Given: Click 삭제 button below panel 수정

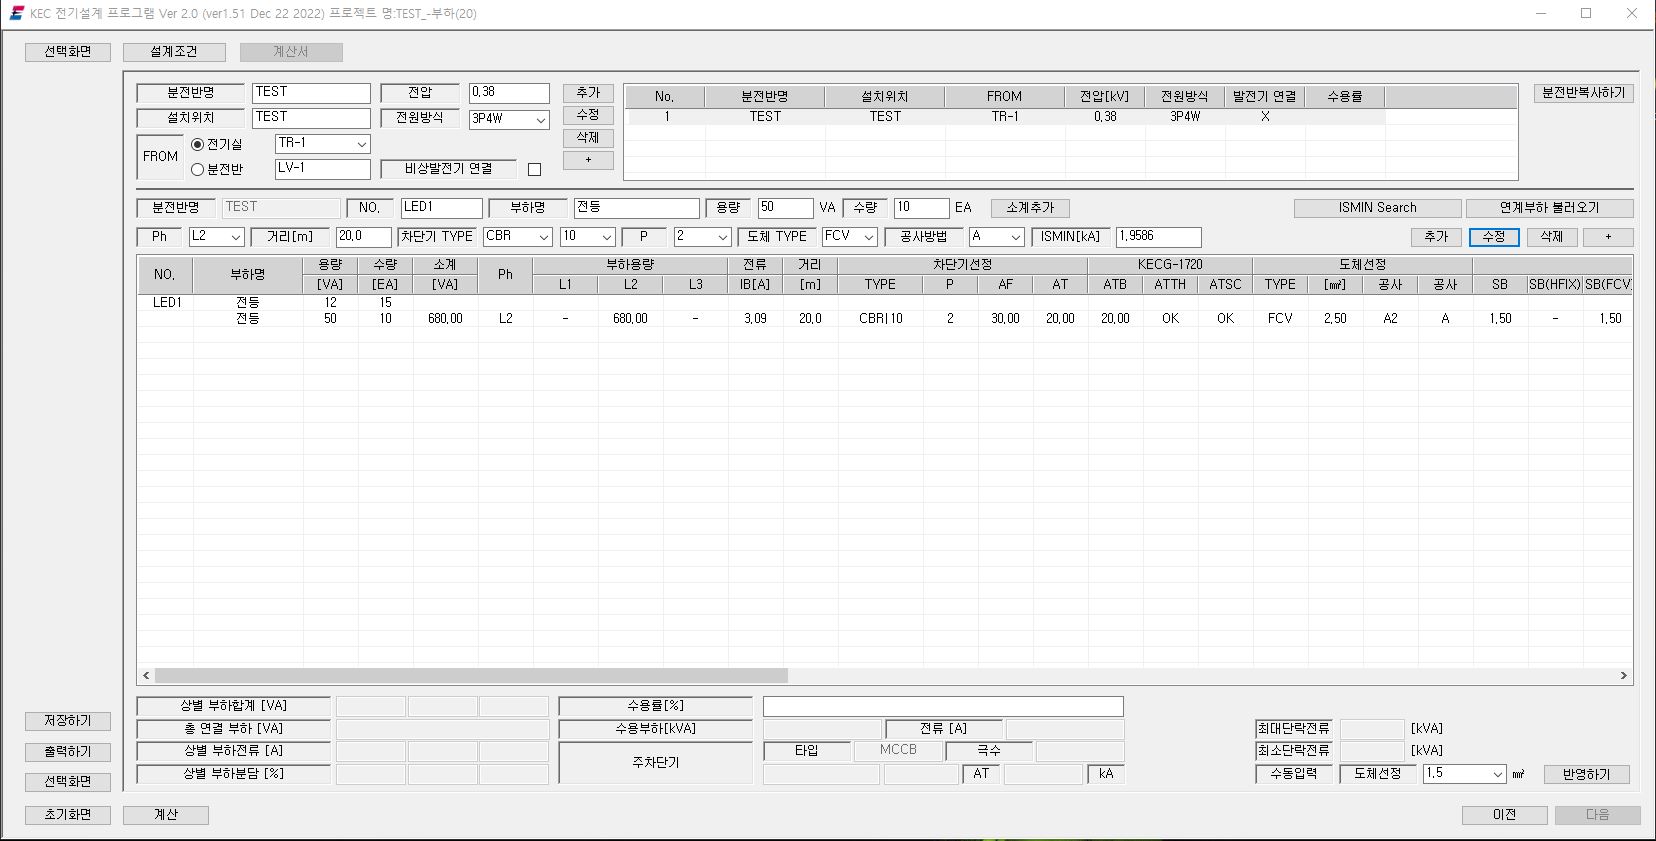Looking at the screenshot, I should coord(588,138).
